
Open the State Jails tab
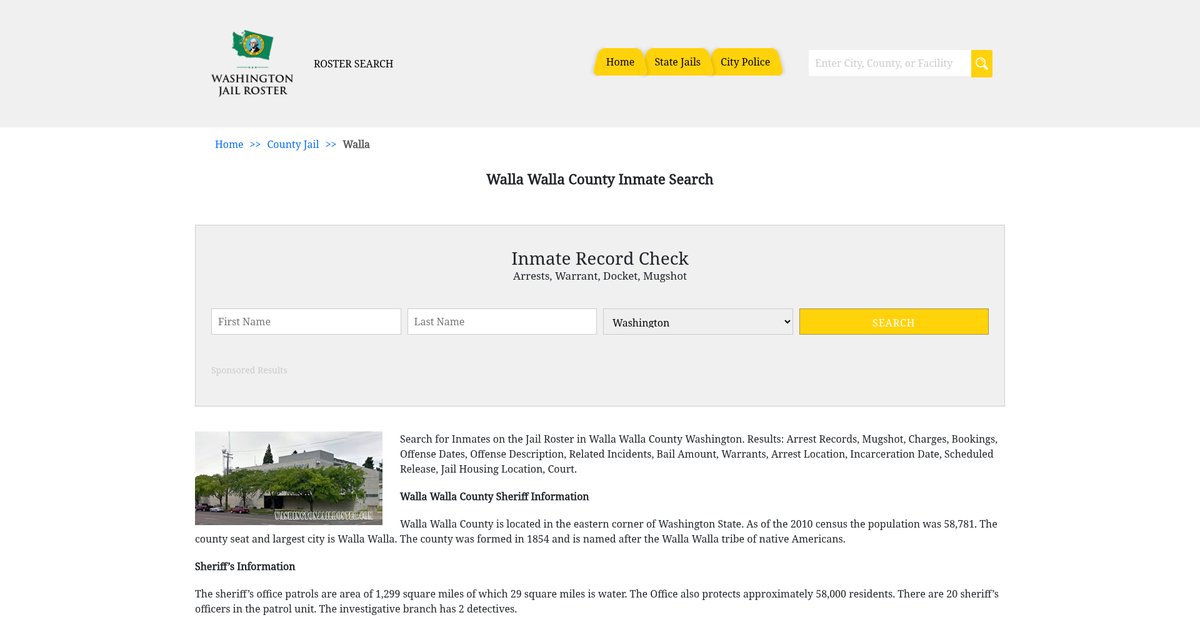pos(677,62)
